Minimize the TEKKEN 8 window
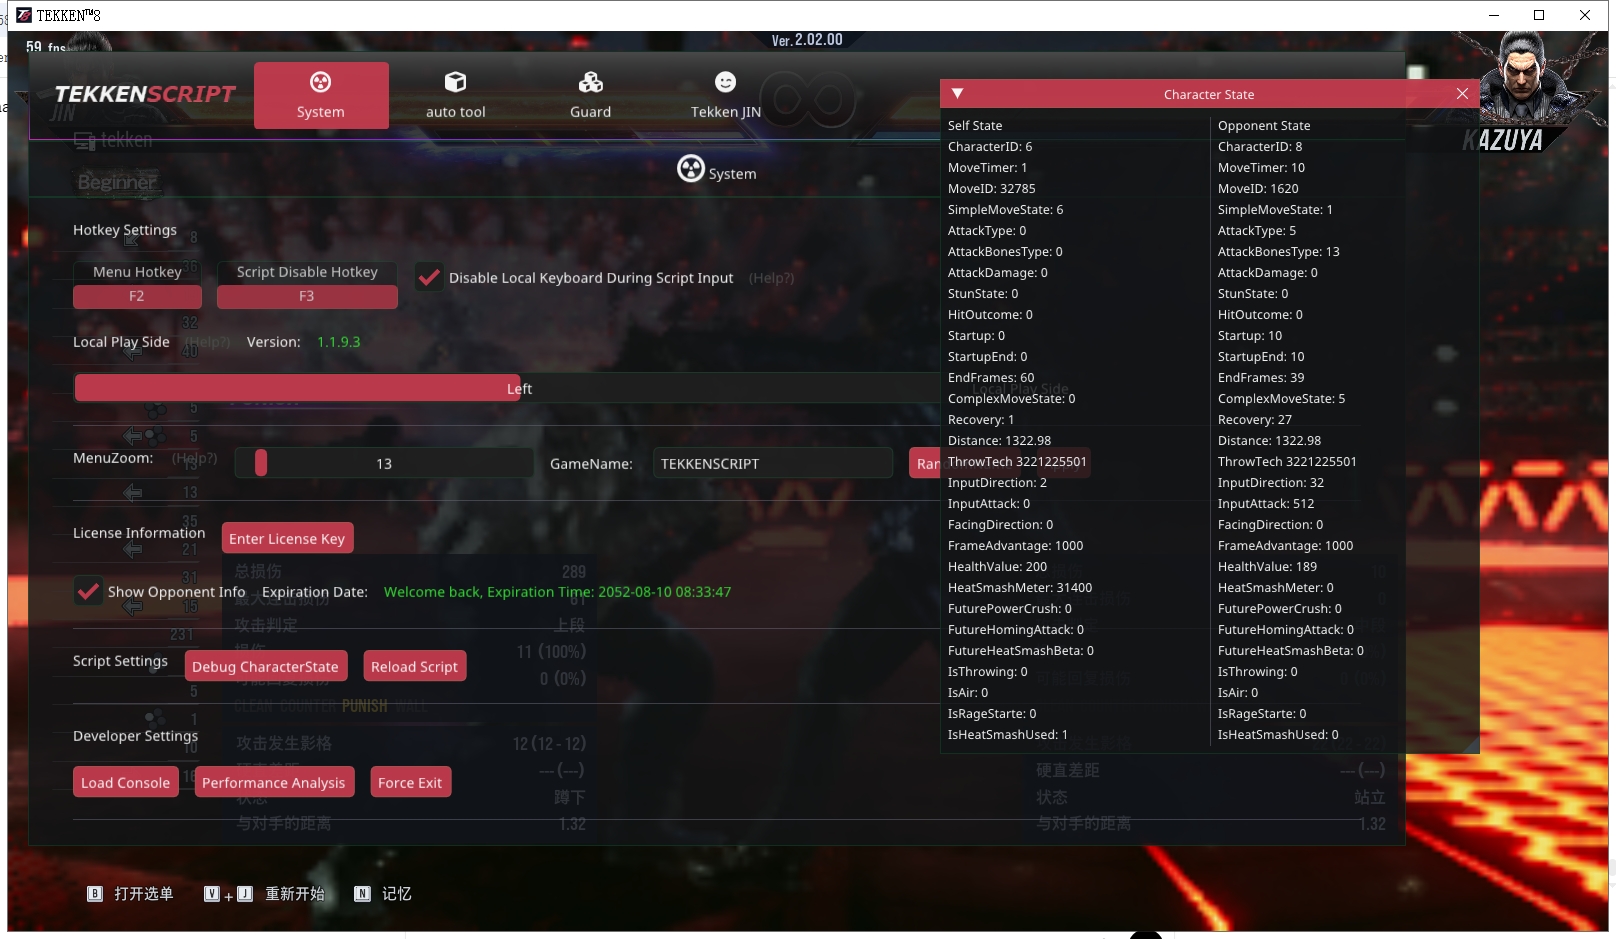Screen dimensions: 1616x939 coord(1494,15)
